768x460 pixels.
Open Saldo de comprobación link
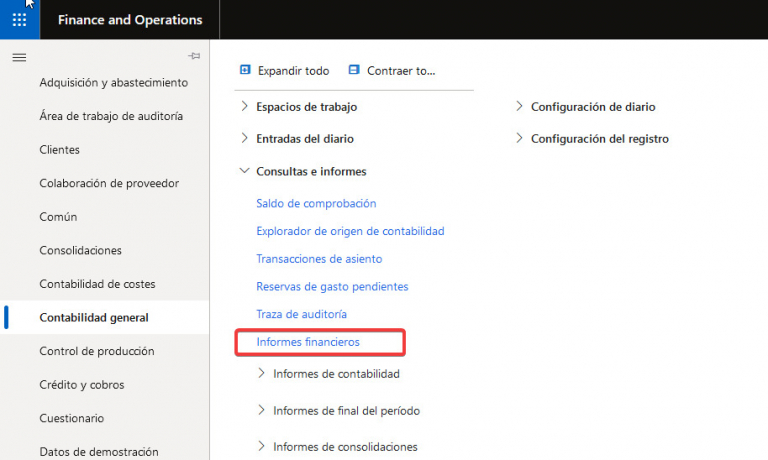(316, 203)
